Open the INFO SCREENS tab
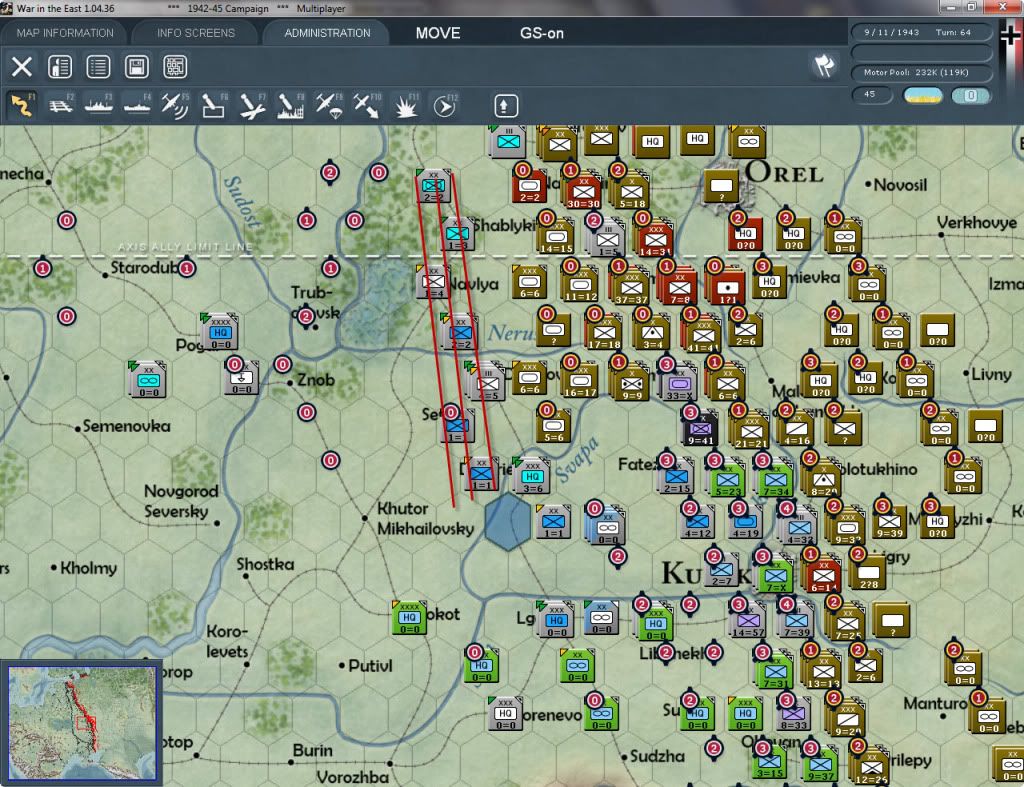1024x787 pixels. pyautogui.click(x=195, y=33)
